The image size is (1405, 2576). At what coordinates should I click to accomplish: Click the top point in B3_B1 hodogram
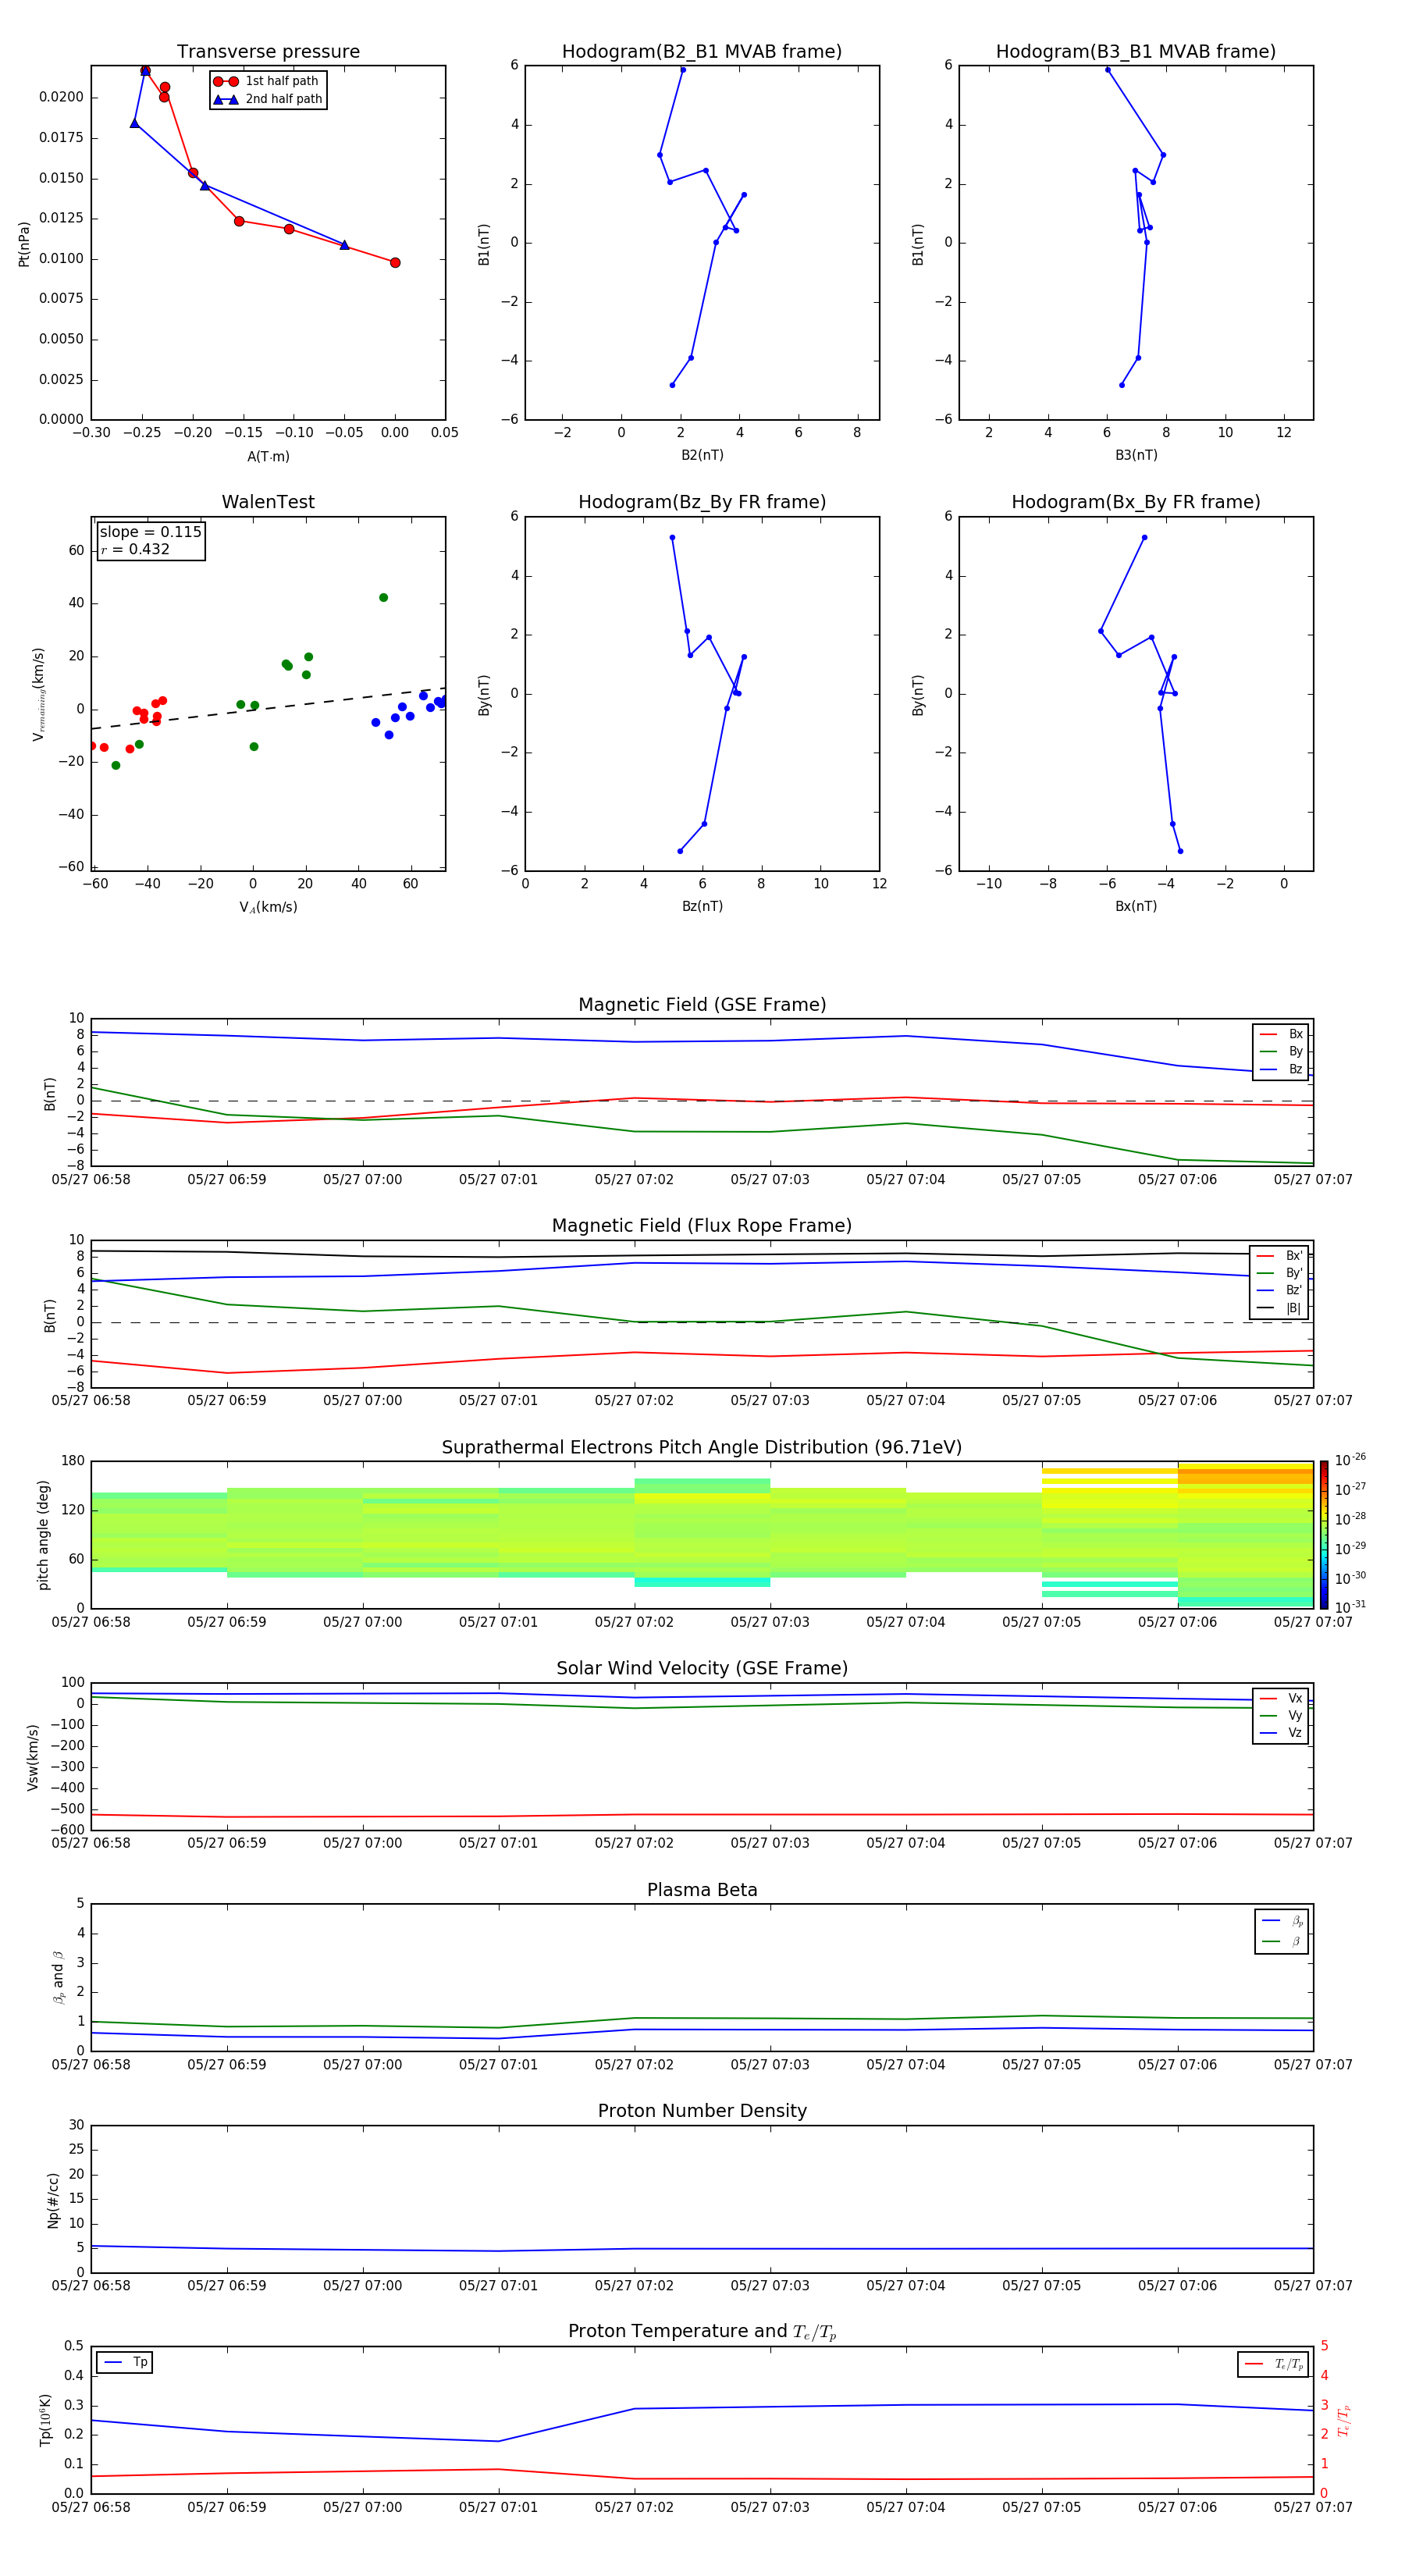tap(1107, 70)
